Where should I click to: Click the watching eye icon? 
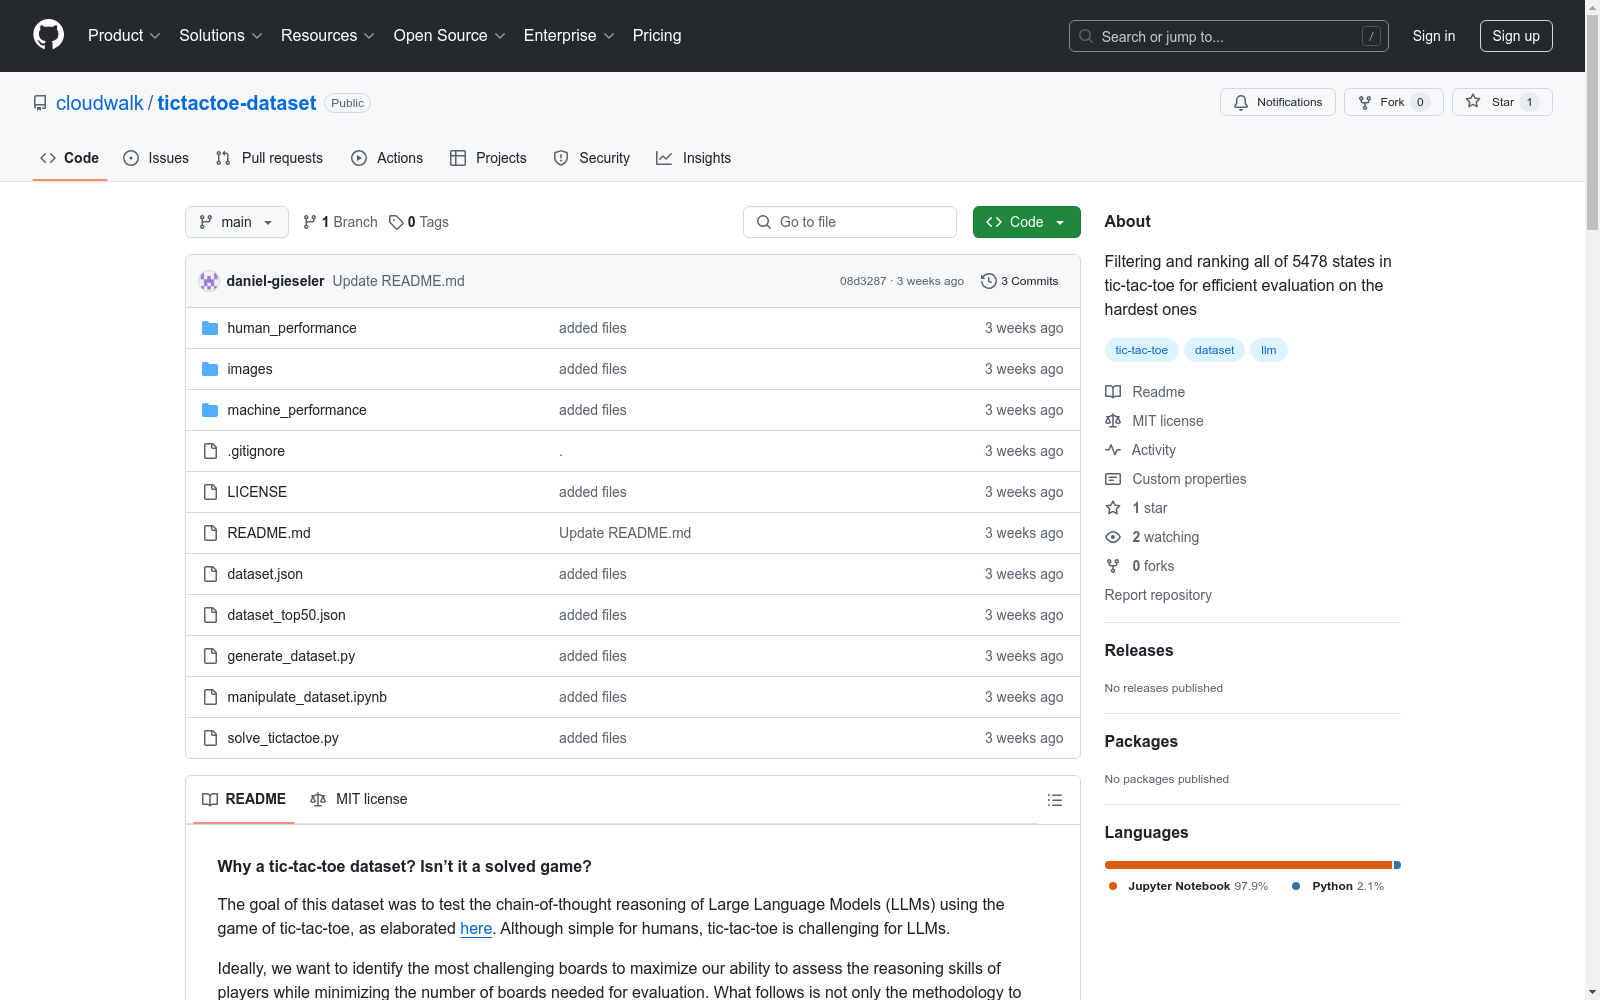(1113, 537)
